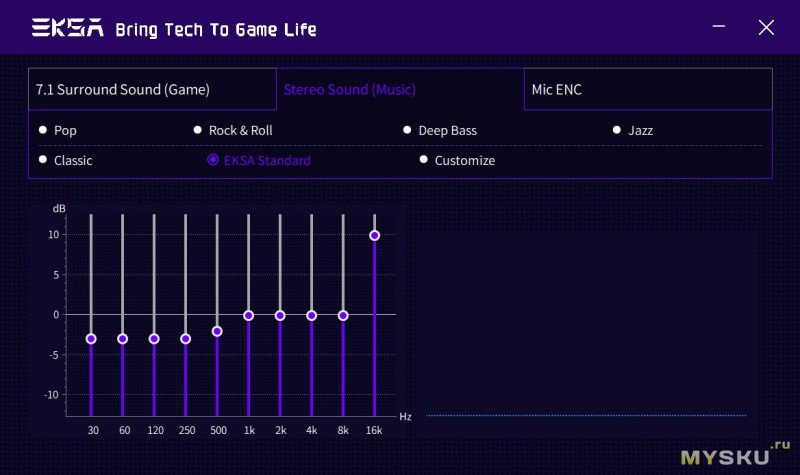Close the EKSA application window

(x=766, y=27)
